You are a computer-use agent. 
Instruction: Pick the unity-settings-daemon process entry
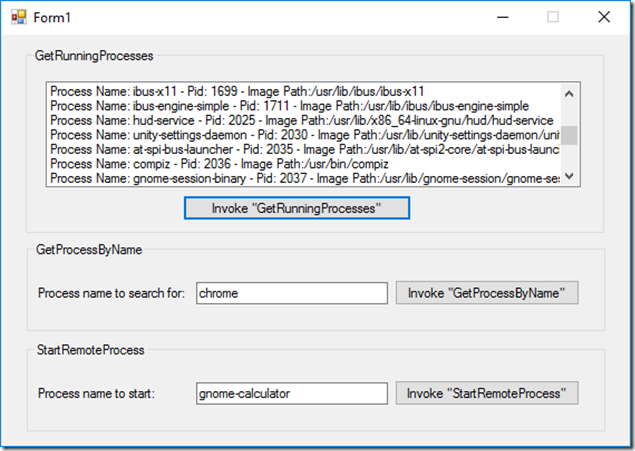tap(300, 135)
